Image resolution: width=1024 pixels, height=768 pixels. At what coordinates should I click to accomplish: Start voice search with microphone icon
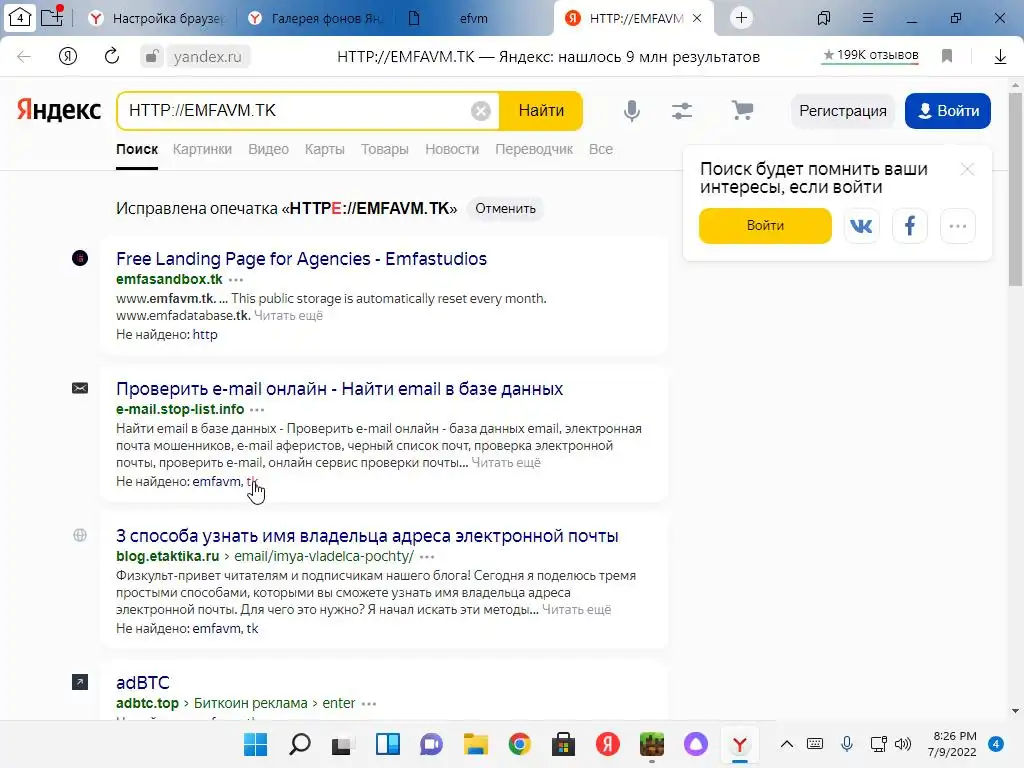[632, 111]
